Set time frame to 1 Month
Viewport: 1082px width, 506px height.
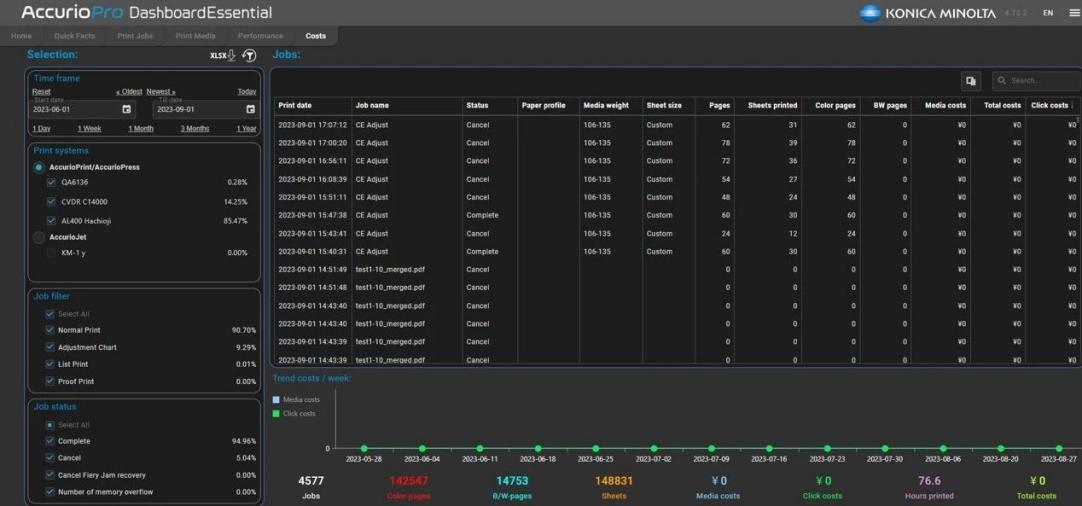(x=141, y=128)
